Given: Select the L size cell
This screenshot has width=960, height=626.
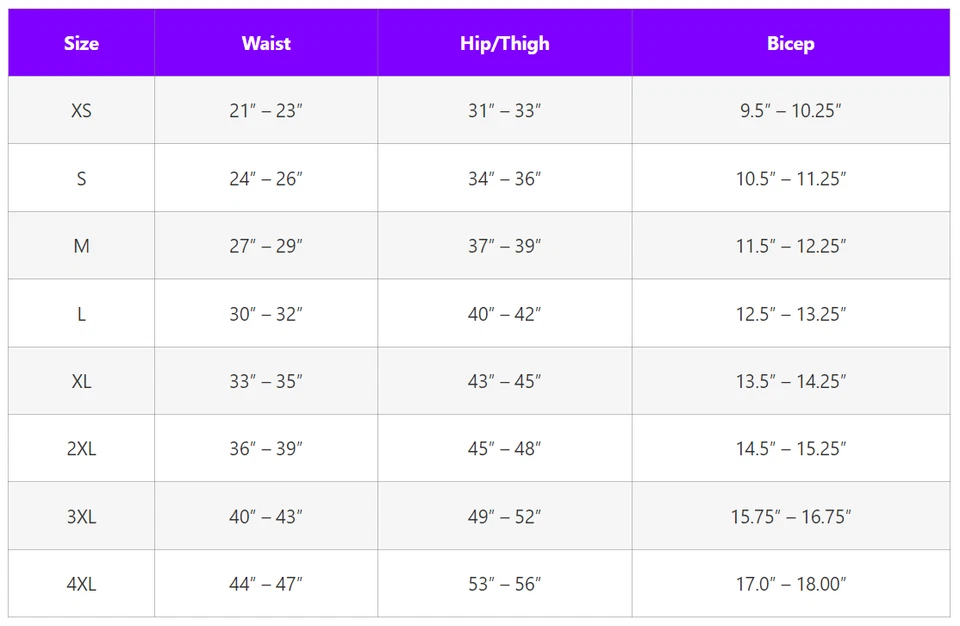Looking at the screenshot, I should (81, 314).
